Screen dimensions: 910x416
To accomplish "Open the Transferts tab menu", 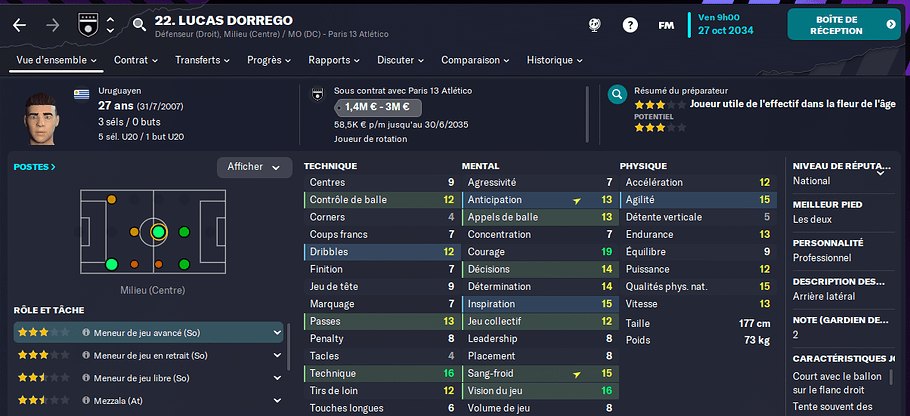I will (203, 60).
